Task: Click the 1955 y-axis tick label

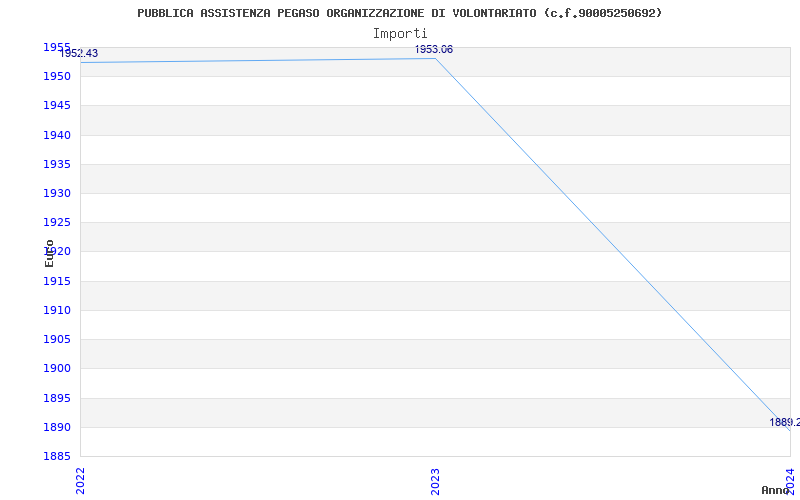Action: 57,47
